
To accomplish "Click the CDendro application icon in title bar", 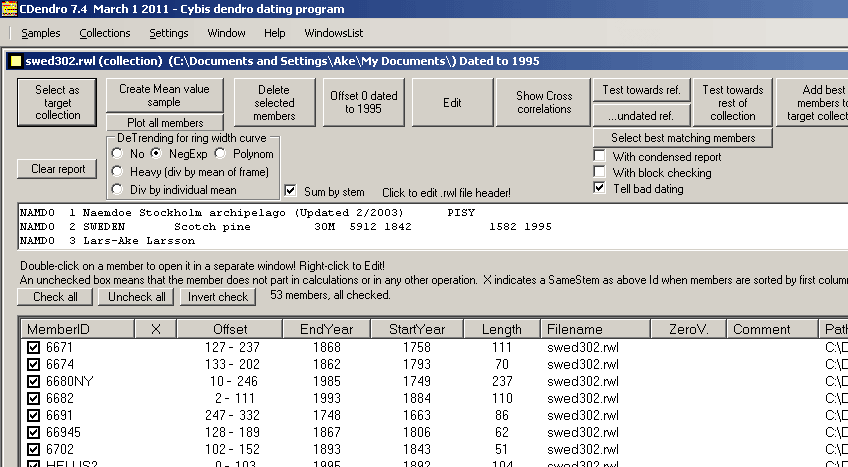I will tap(9, 9).
